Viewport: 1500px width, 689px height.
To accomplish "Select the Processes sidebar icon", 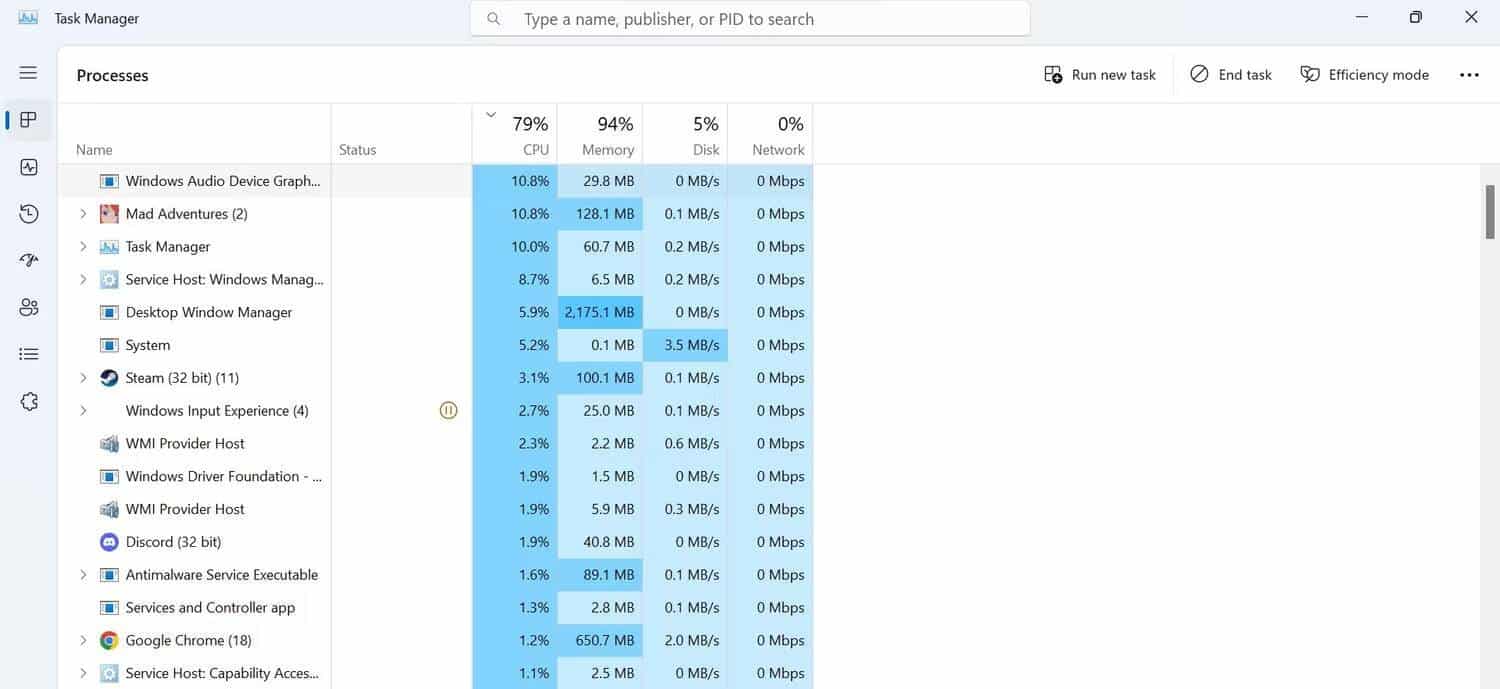I will point(27,119).
